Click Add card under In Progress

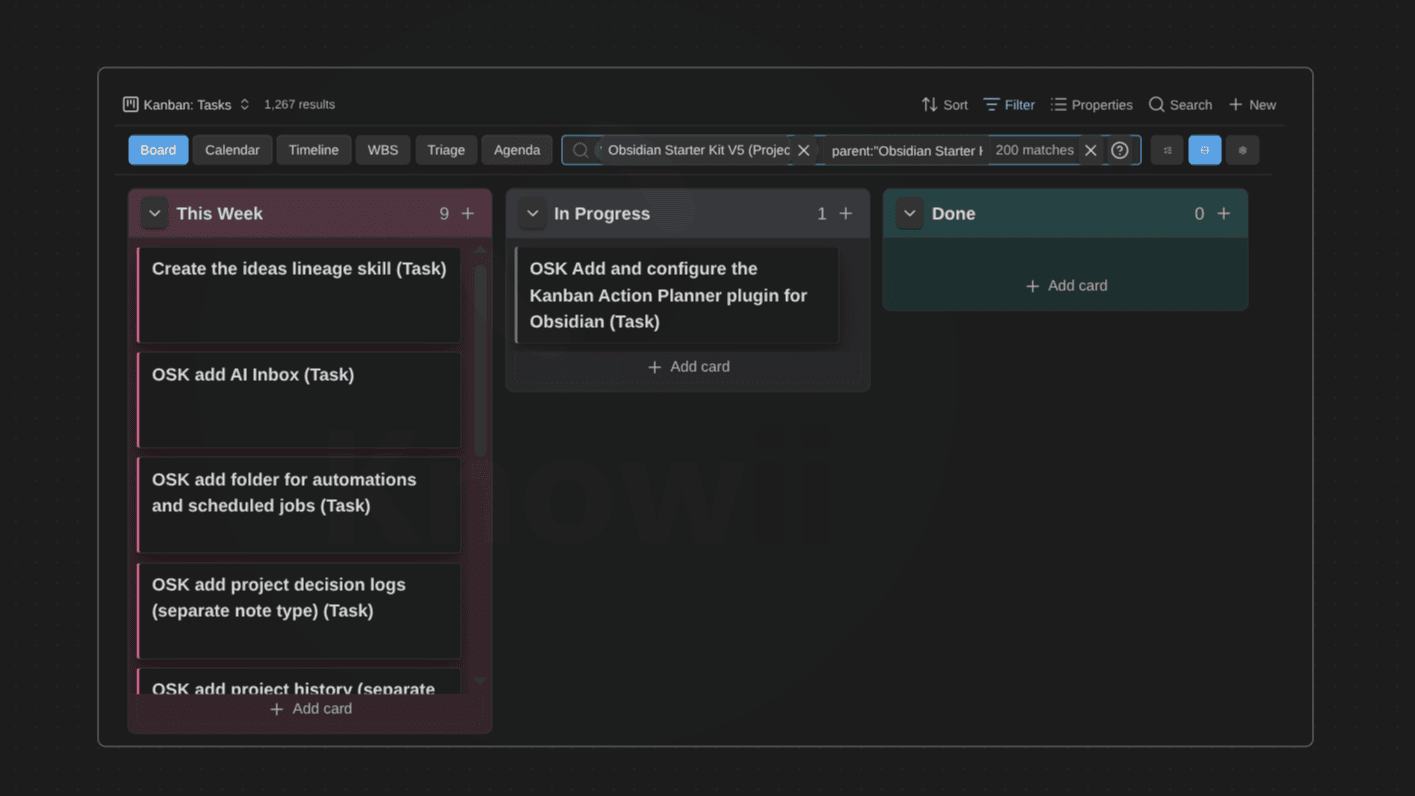click(688, 367)
